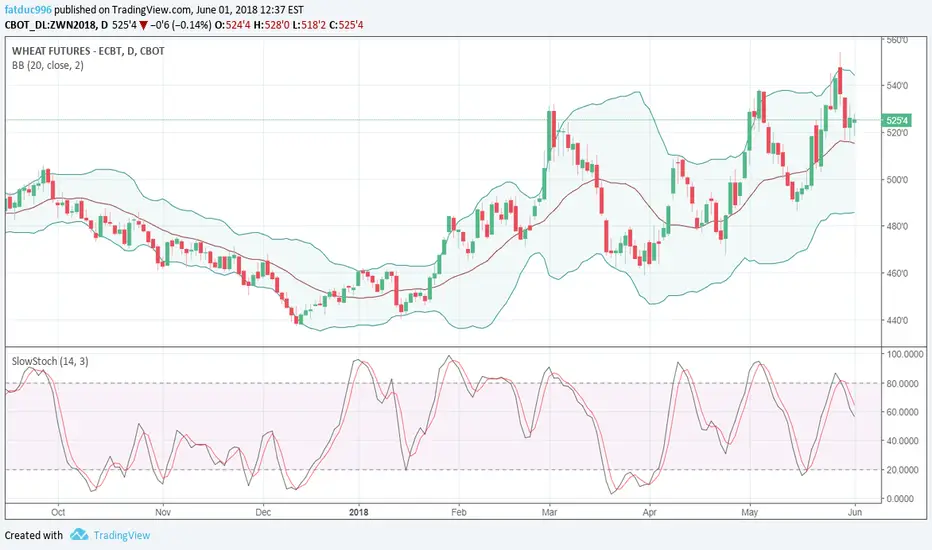Click the Dec date label on time axis
932x550 pixels.
click(x=263, y=512)
